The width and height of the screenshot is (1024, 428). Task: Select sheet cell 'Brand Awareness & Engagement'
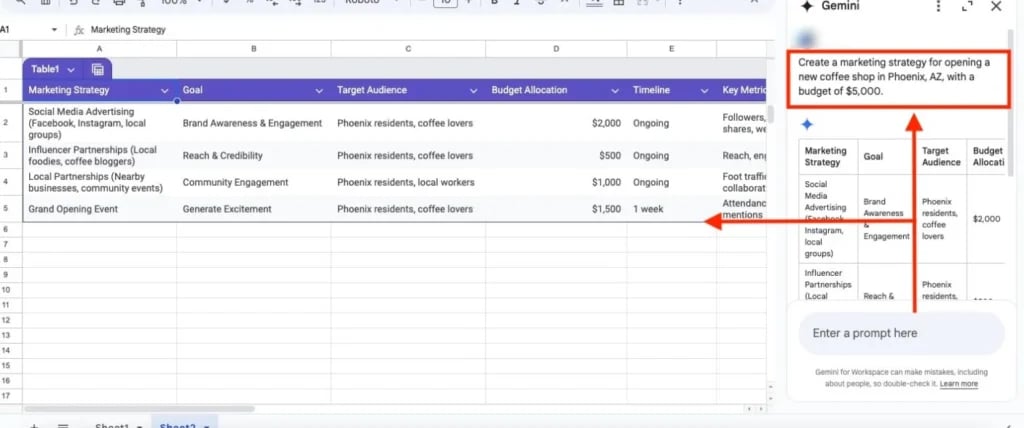click(253, 123)
